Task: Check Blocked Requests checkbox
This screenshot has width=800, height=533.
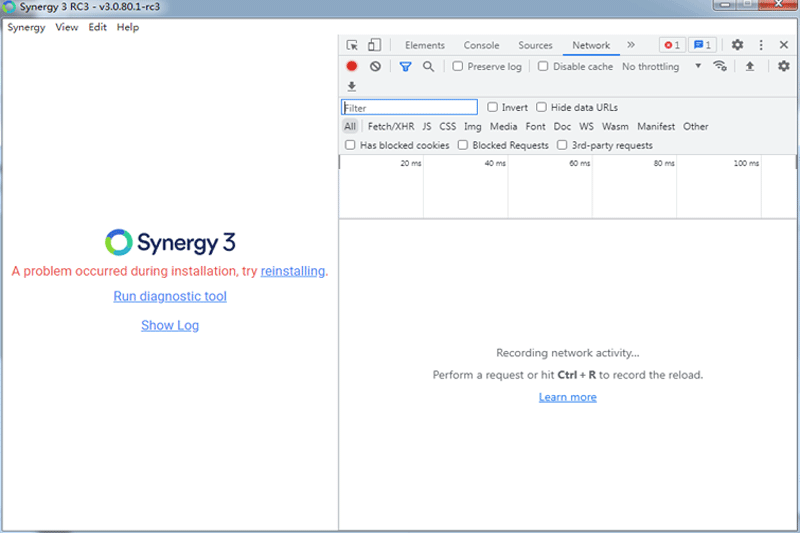Action: (463, 145)
